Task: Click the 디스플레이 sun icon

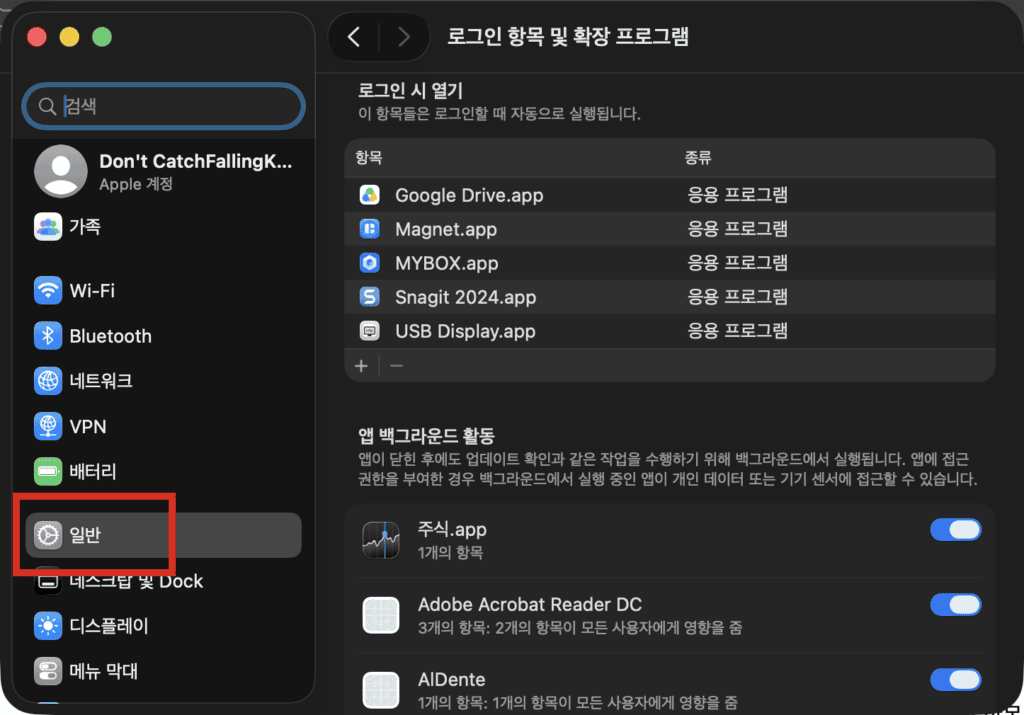Action: (48, 626)
